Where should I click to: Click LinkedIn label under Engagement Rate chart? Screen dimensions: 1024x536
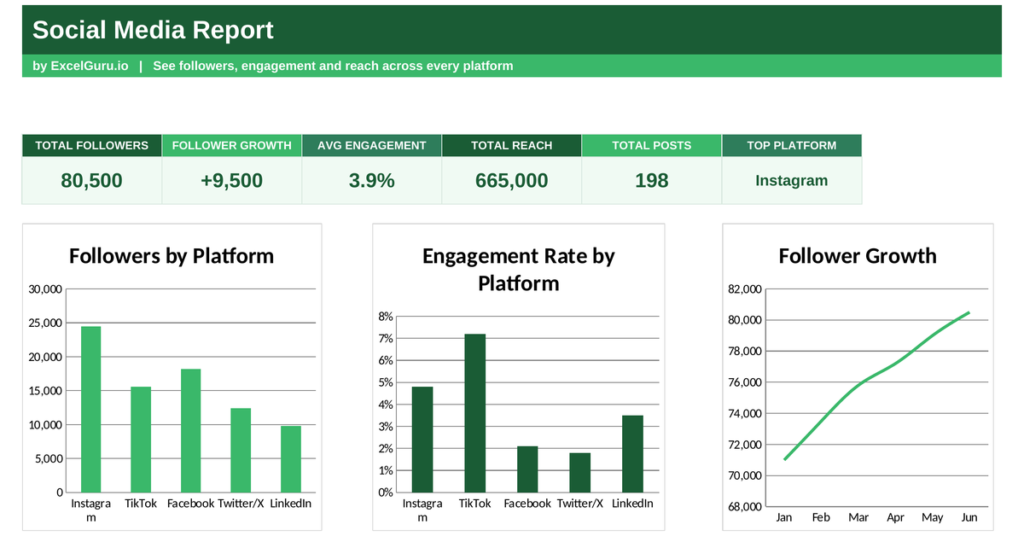pyautogui.click(x=632, y=503)
